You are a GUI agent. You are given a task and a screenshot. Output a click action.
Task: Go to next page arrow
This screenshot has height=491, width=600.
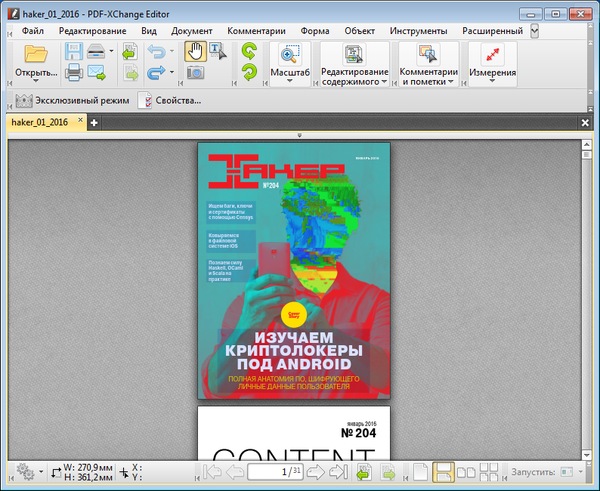(x=314, y=471)
